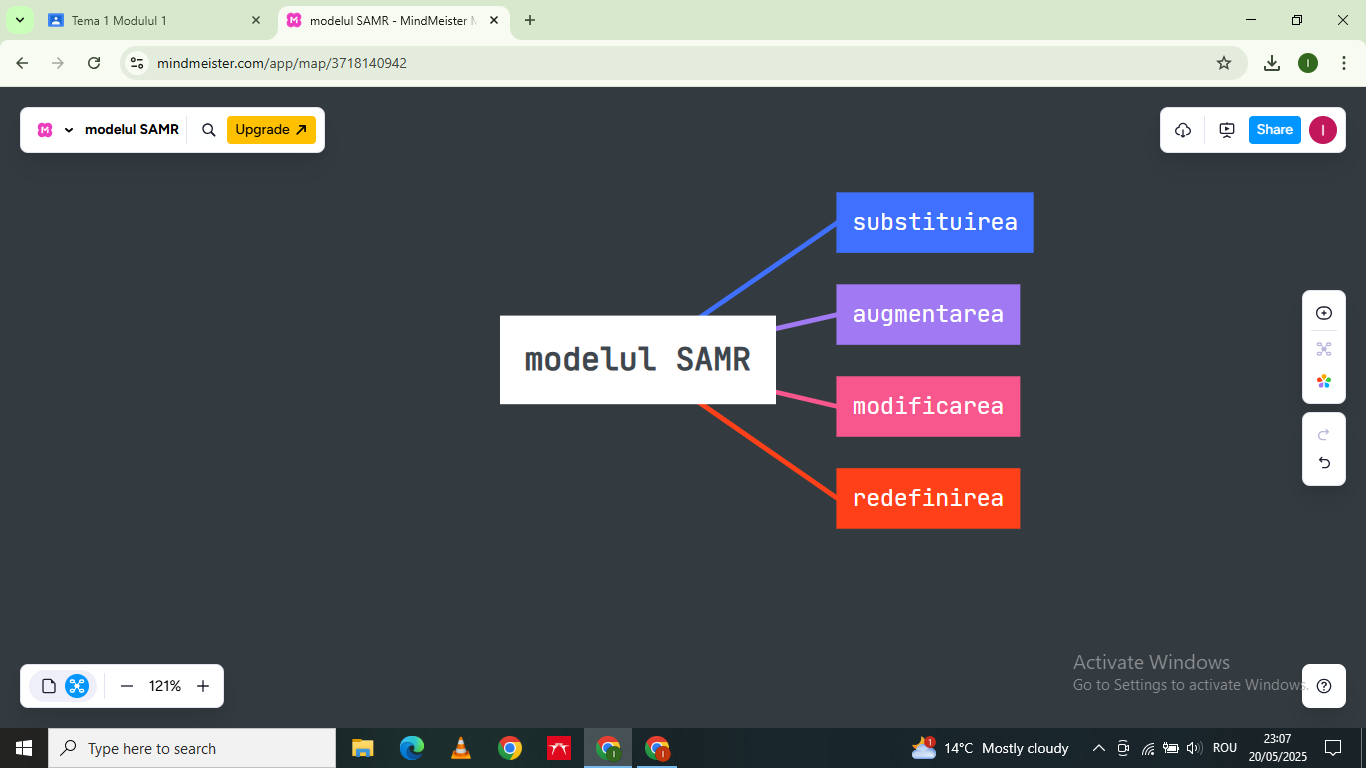This screenshot has height=768, width=1366.
Task: Click the add topic plus icon
Action: point(1324,313)
